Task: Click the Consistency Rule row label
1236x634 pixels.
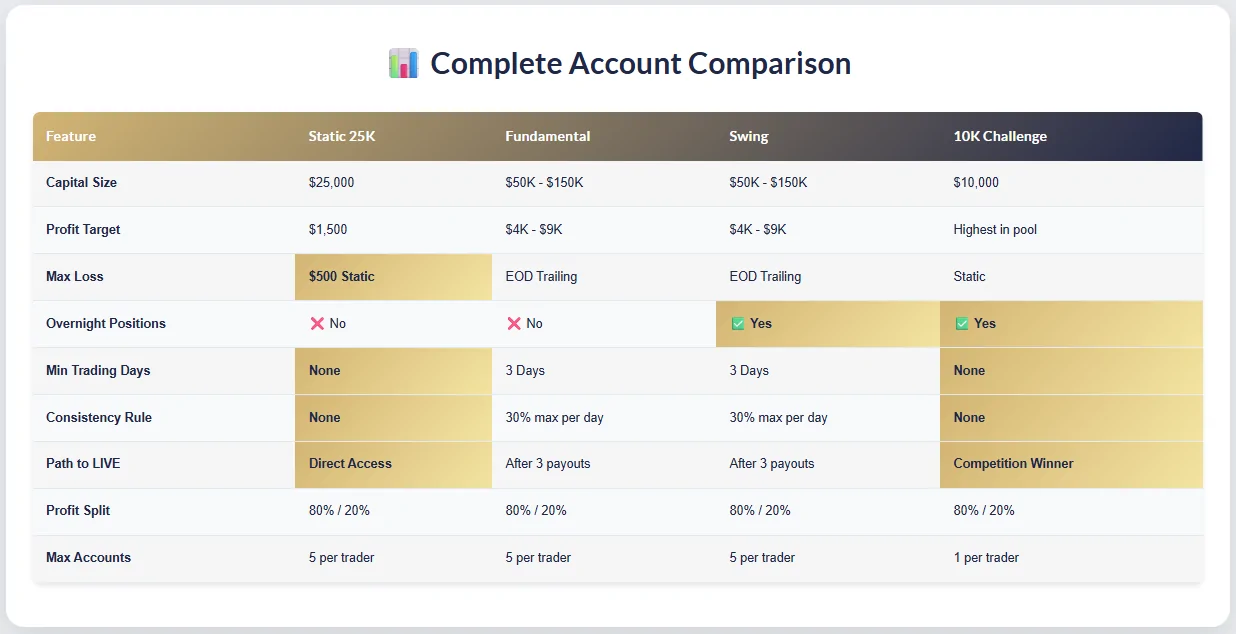Action: click(x=99, y=417)
